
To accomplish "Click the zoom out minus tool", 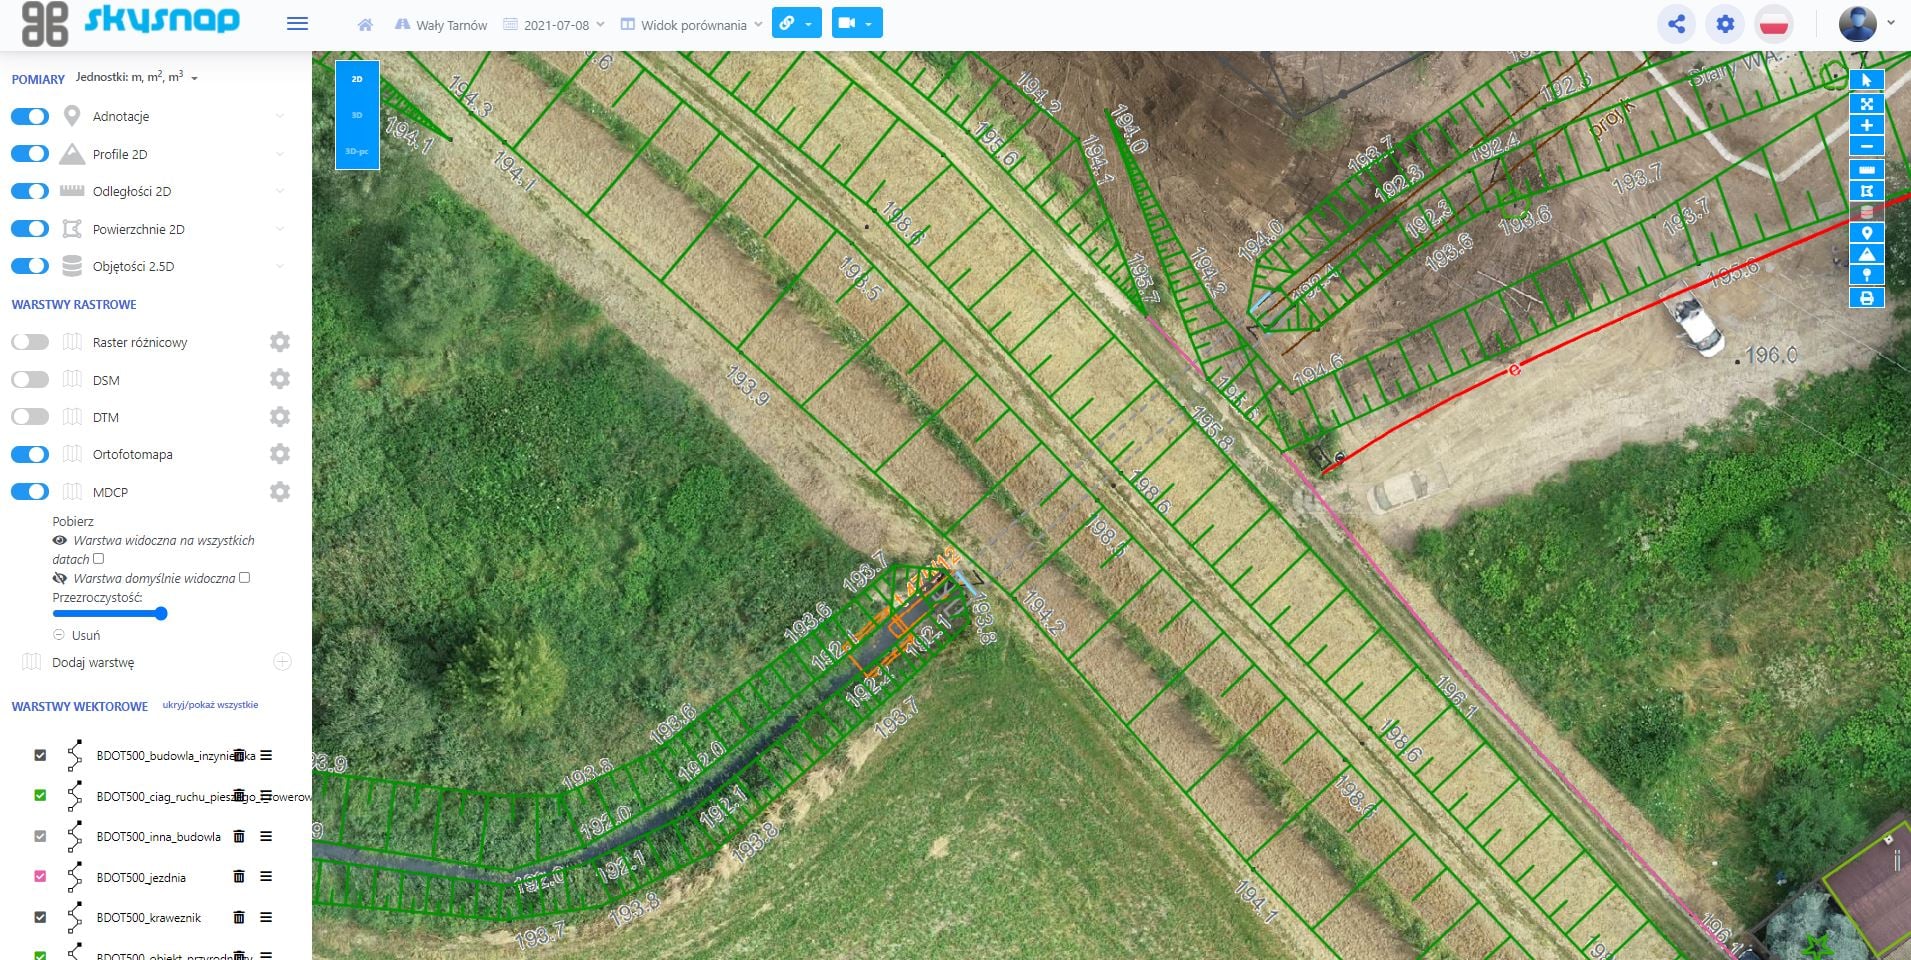I will pyautogui.click(x=1866, y=147).
